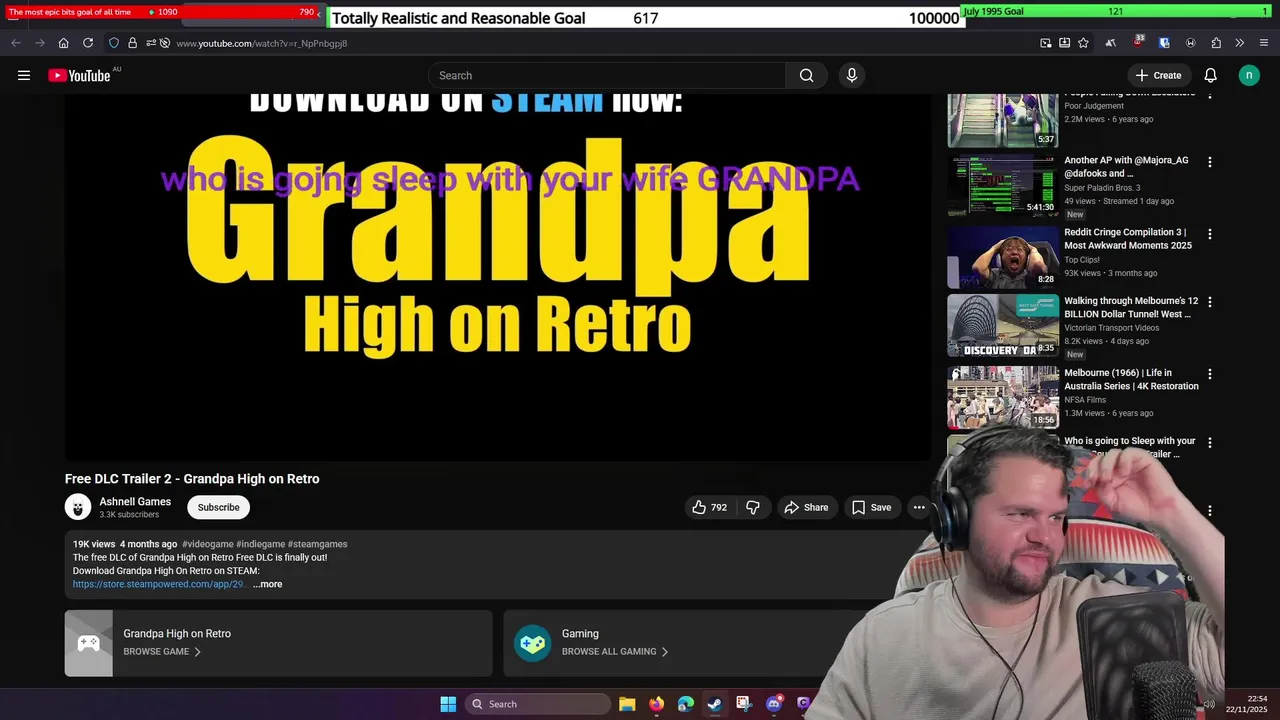
Task: Open tracking protection shield panel
Action: click(x=114, y=43)
